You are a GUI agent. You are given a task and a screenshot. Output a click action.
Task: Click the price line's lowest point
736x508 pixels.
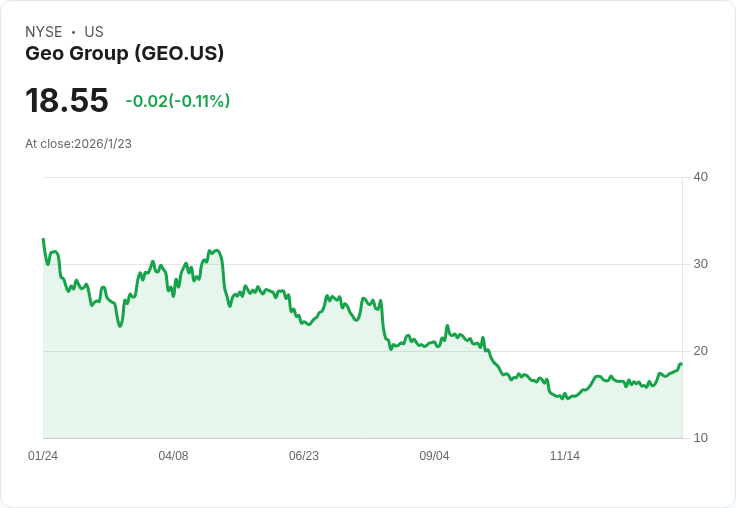[x=564, y=398]
